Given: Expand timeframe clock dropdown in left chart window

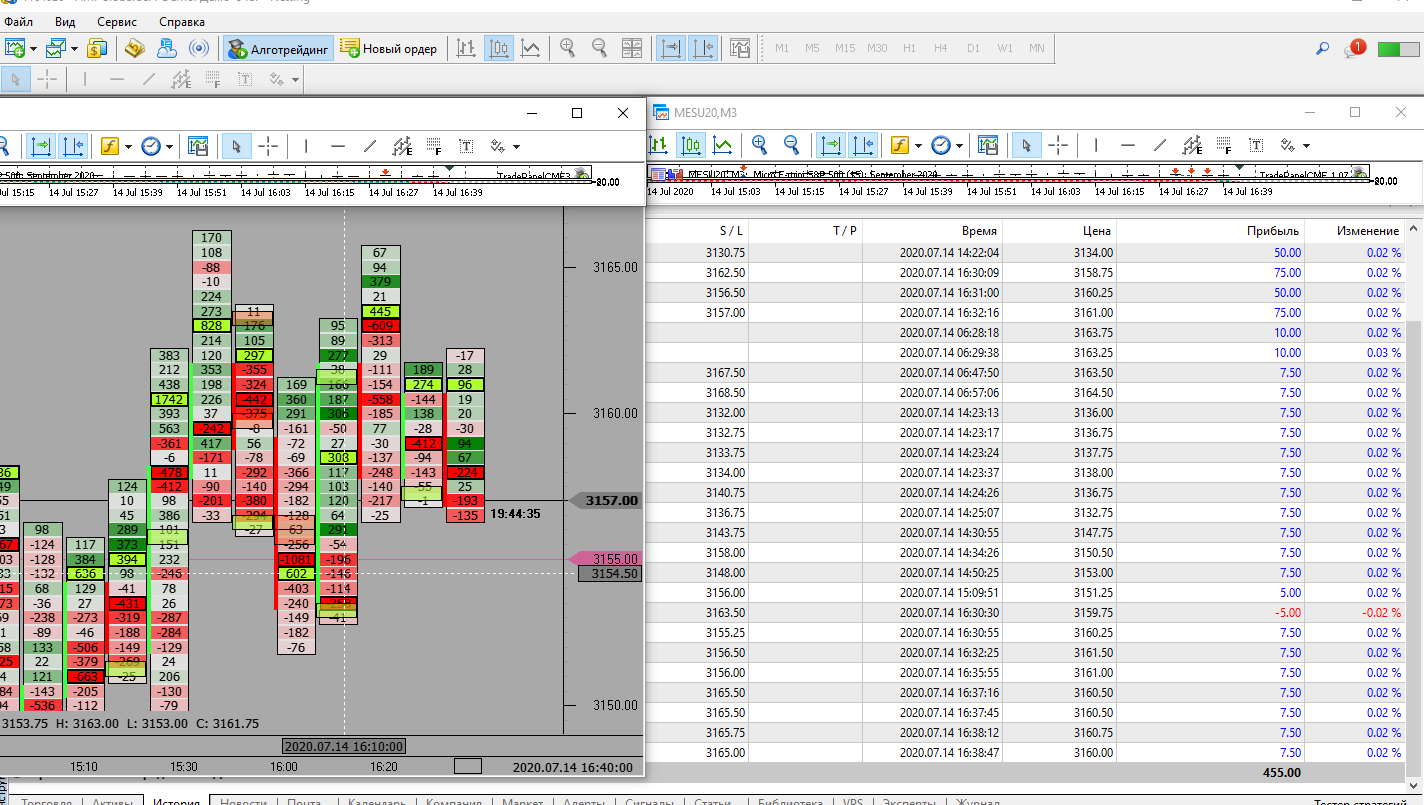Looking at the screenshot, I should [x=169, y=146].
